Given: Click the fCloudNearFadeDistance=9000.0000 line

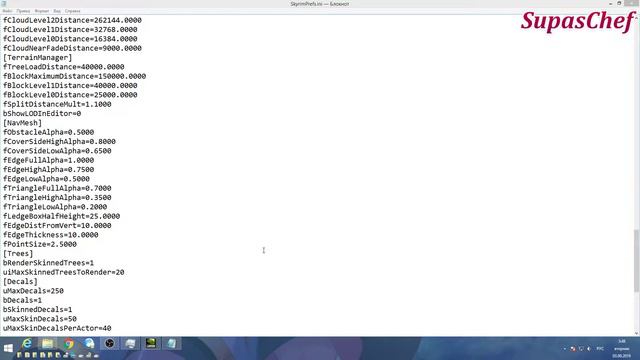Looking at the screenshot, I should click(x=72, y=48).
